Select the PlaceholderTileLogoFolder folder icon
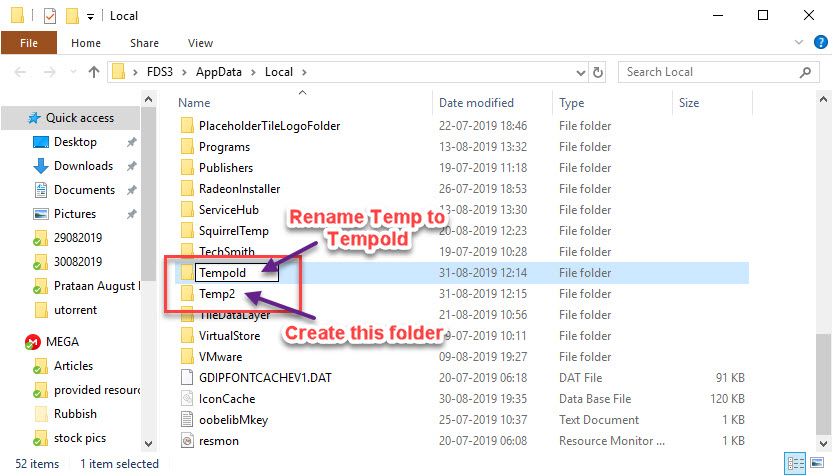Viewport: 833px width, 476px height. [187, 125]
